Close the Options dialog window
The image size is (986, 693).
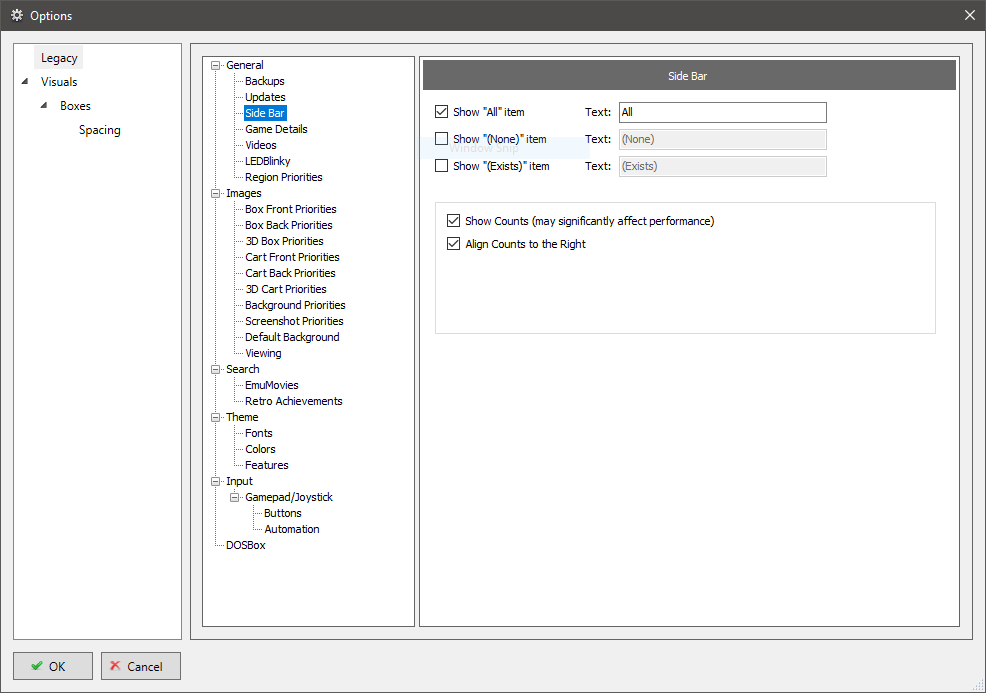click(x=969, y=15)
